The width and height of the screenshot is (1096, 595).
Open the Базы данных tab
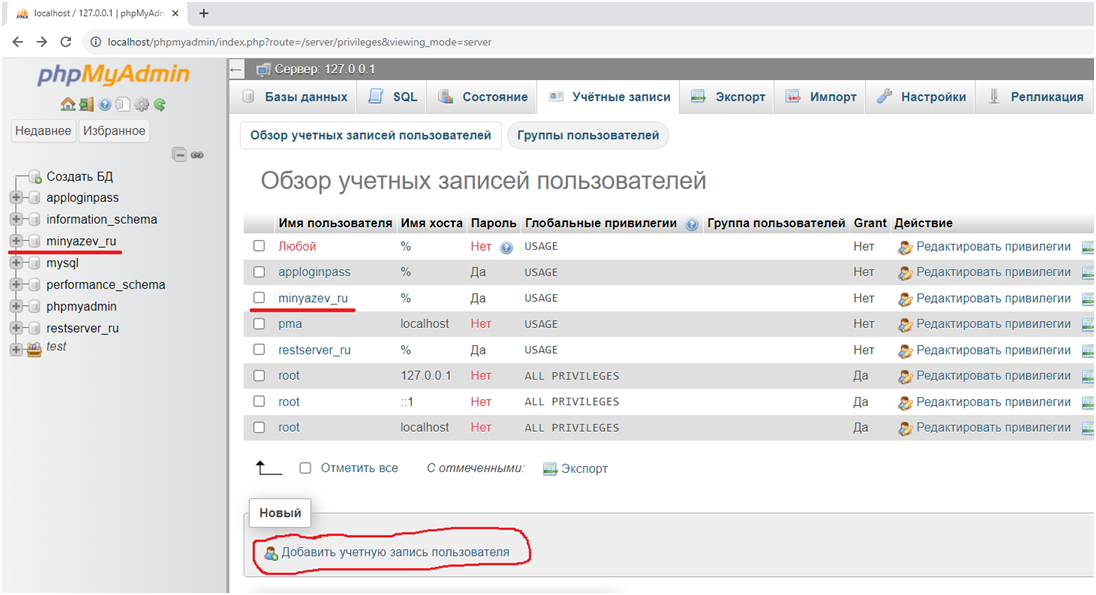tap(294, 97)
